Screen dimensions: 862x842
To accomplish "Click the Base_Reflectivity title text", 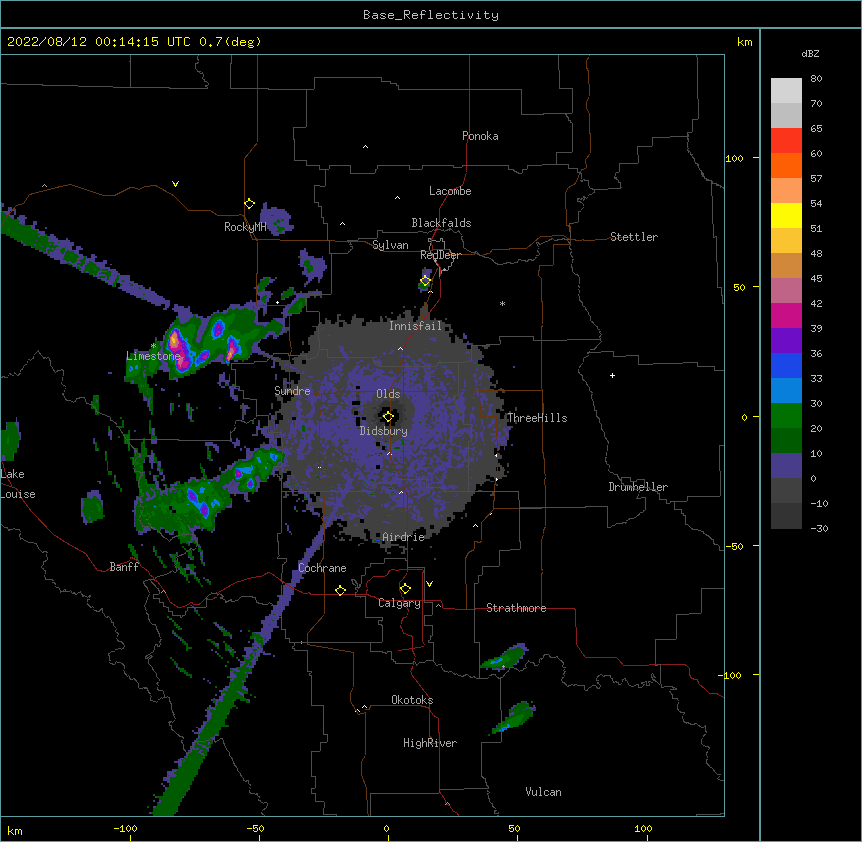I will tap(431, 15).
